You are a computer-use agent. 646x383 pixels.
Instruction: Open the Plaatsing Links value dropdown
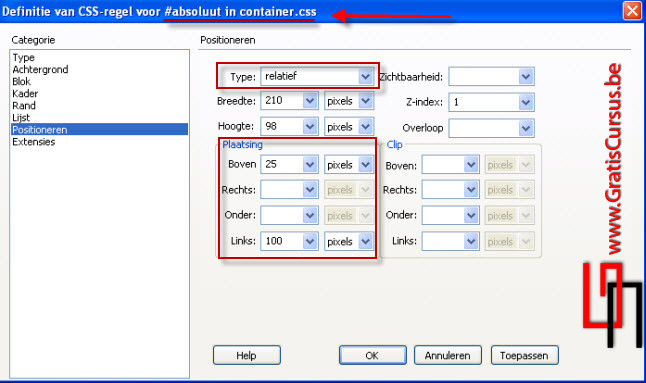coord(310,241)
